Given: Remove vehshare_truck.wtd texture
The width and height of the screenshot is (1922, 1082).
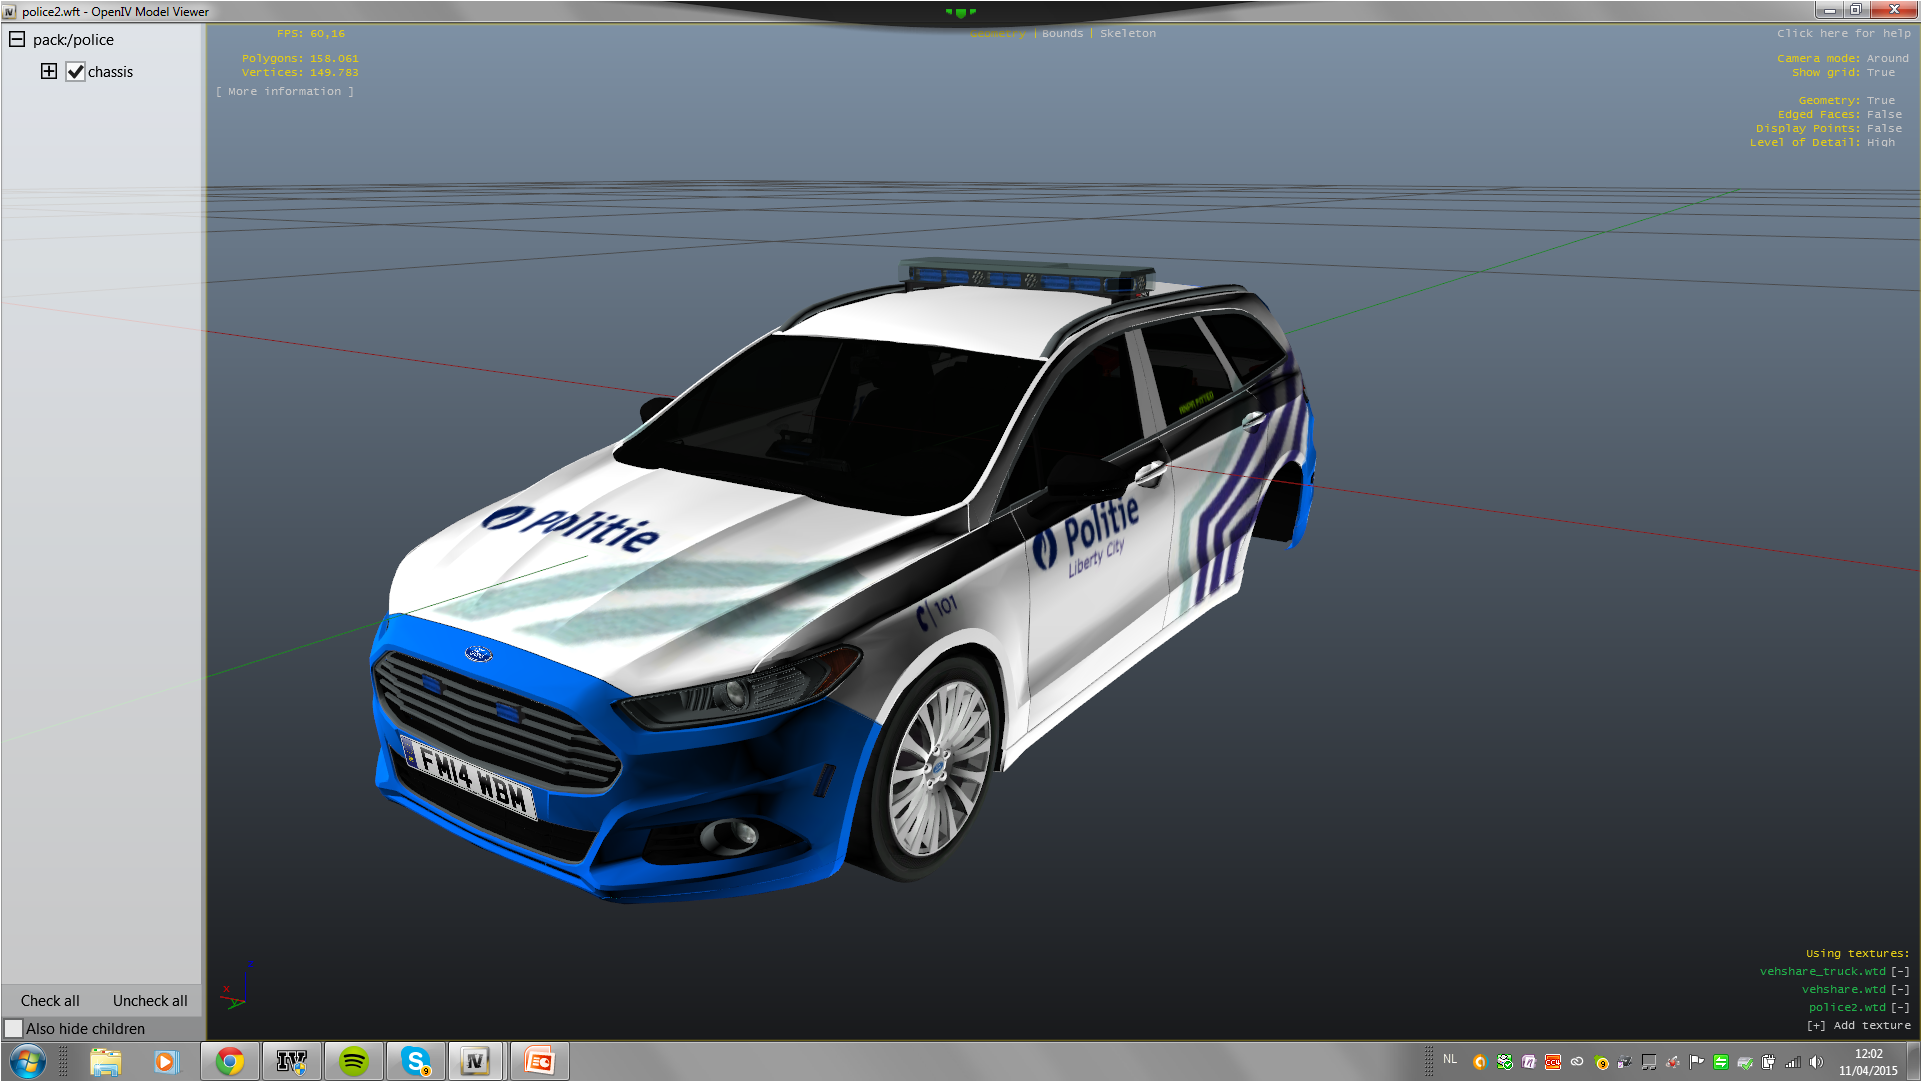Looking at the screenshot, I should tap(1900, 971).
